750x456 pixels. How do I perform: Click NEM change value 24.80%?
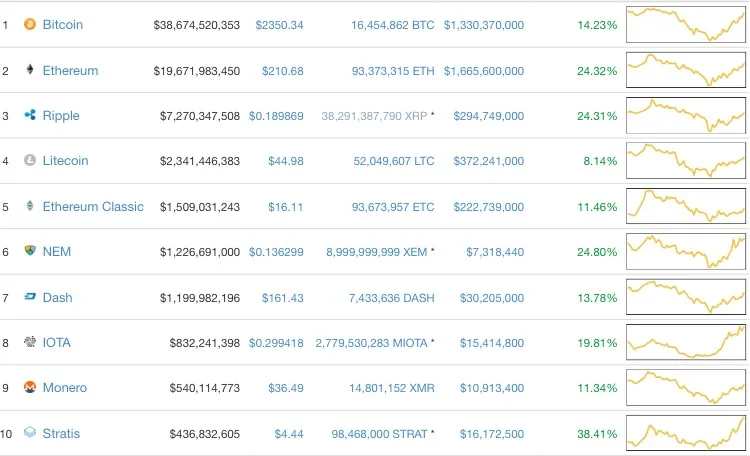tap(597, 252)
